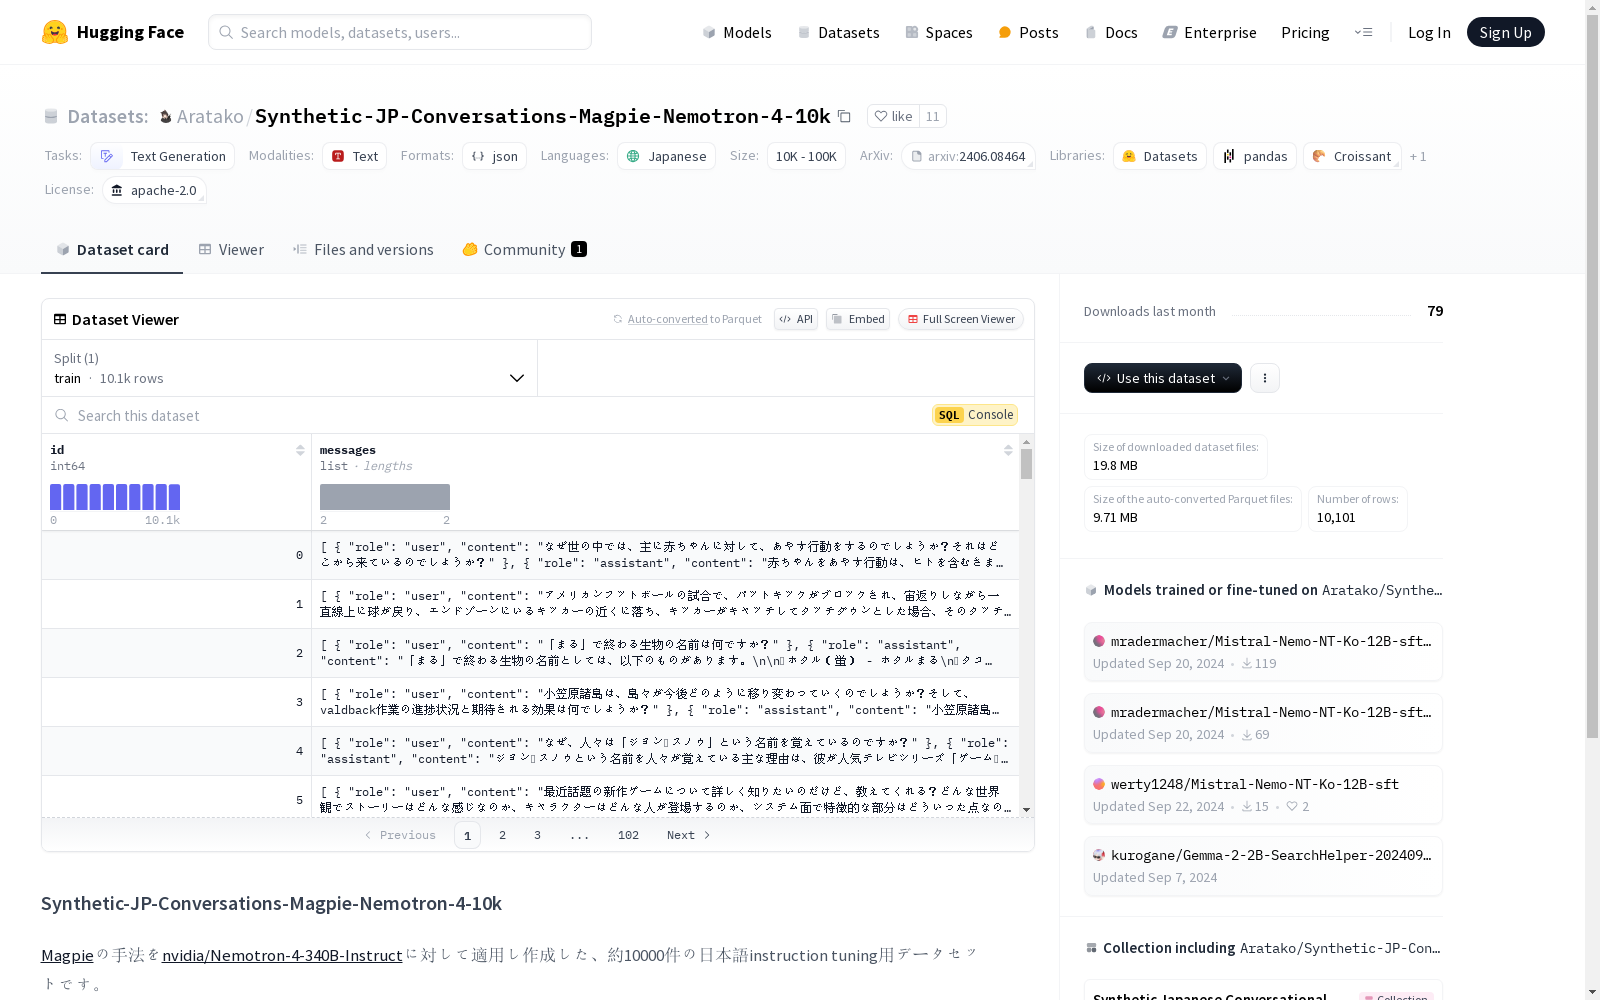Image resolution: width=1600 pixels, height=1000 pixels.
Task: Open the Use this dataset dropdown
Action: pyautogui.click(x=1163, y=378)
